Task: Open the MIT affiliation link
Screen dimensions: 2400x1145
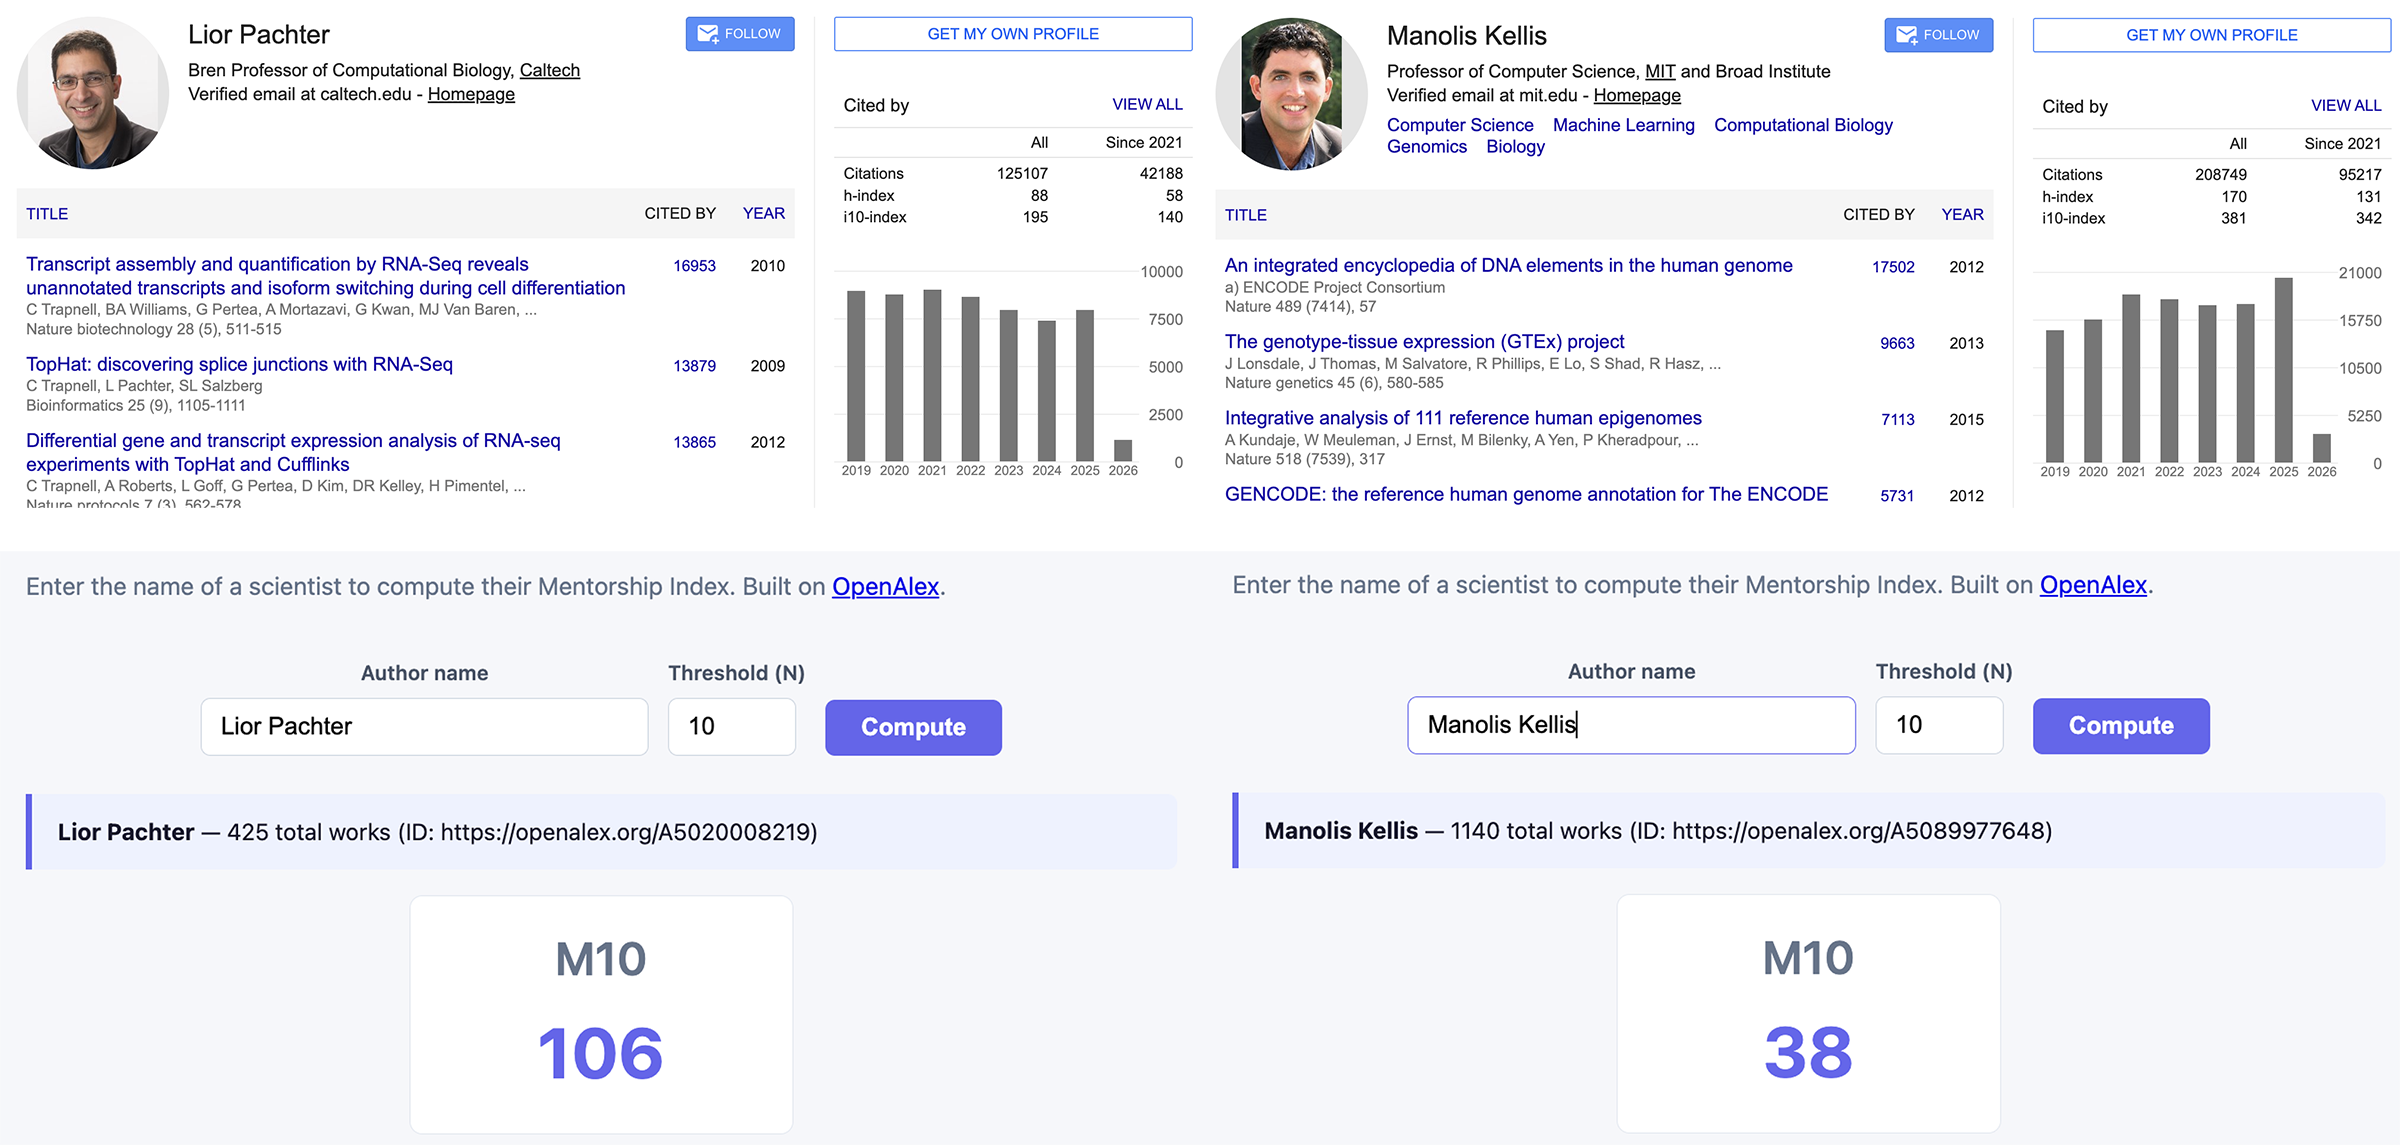Action: (1660, 71)
